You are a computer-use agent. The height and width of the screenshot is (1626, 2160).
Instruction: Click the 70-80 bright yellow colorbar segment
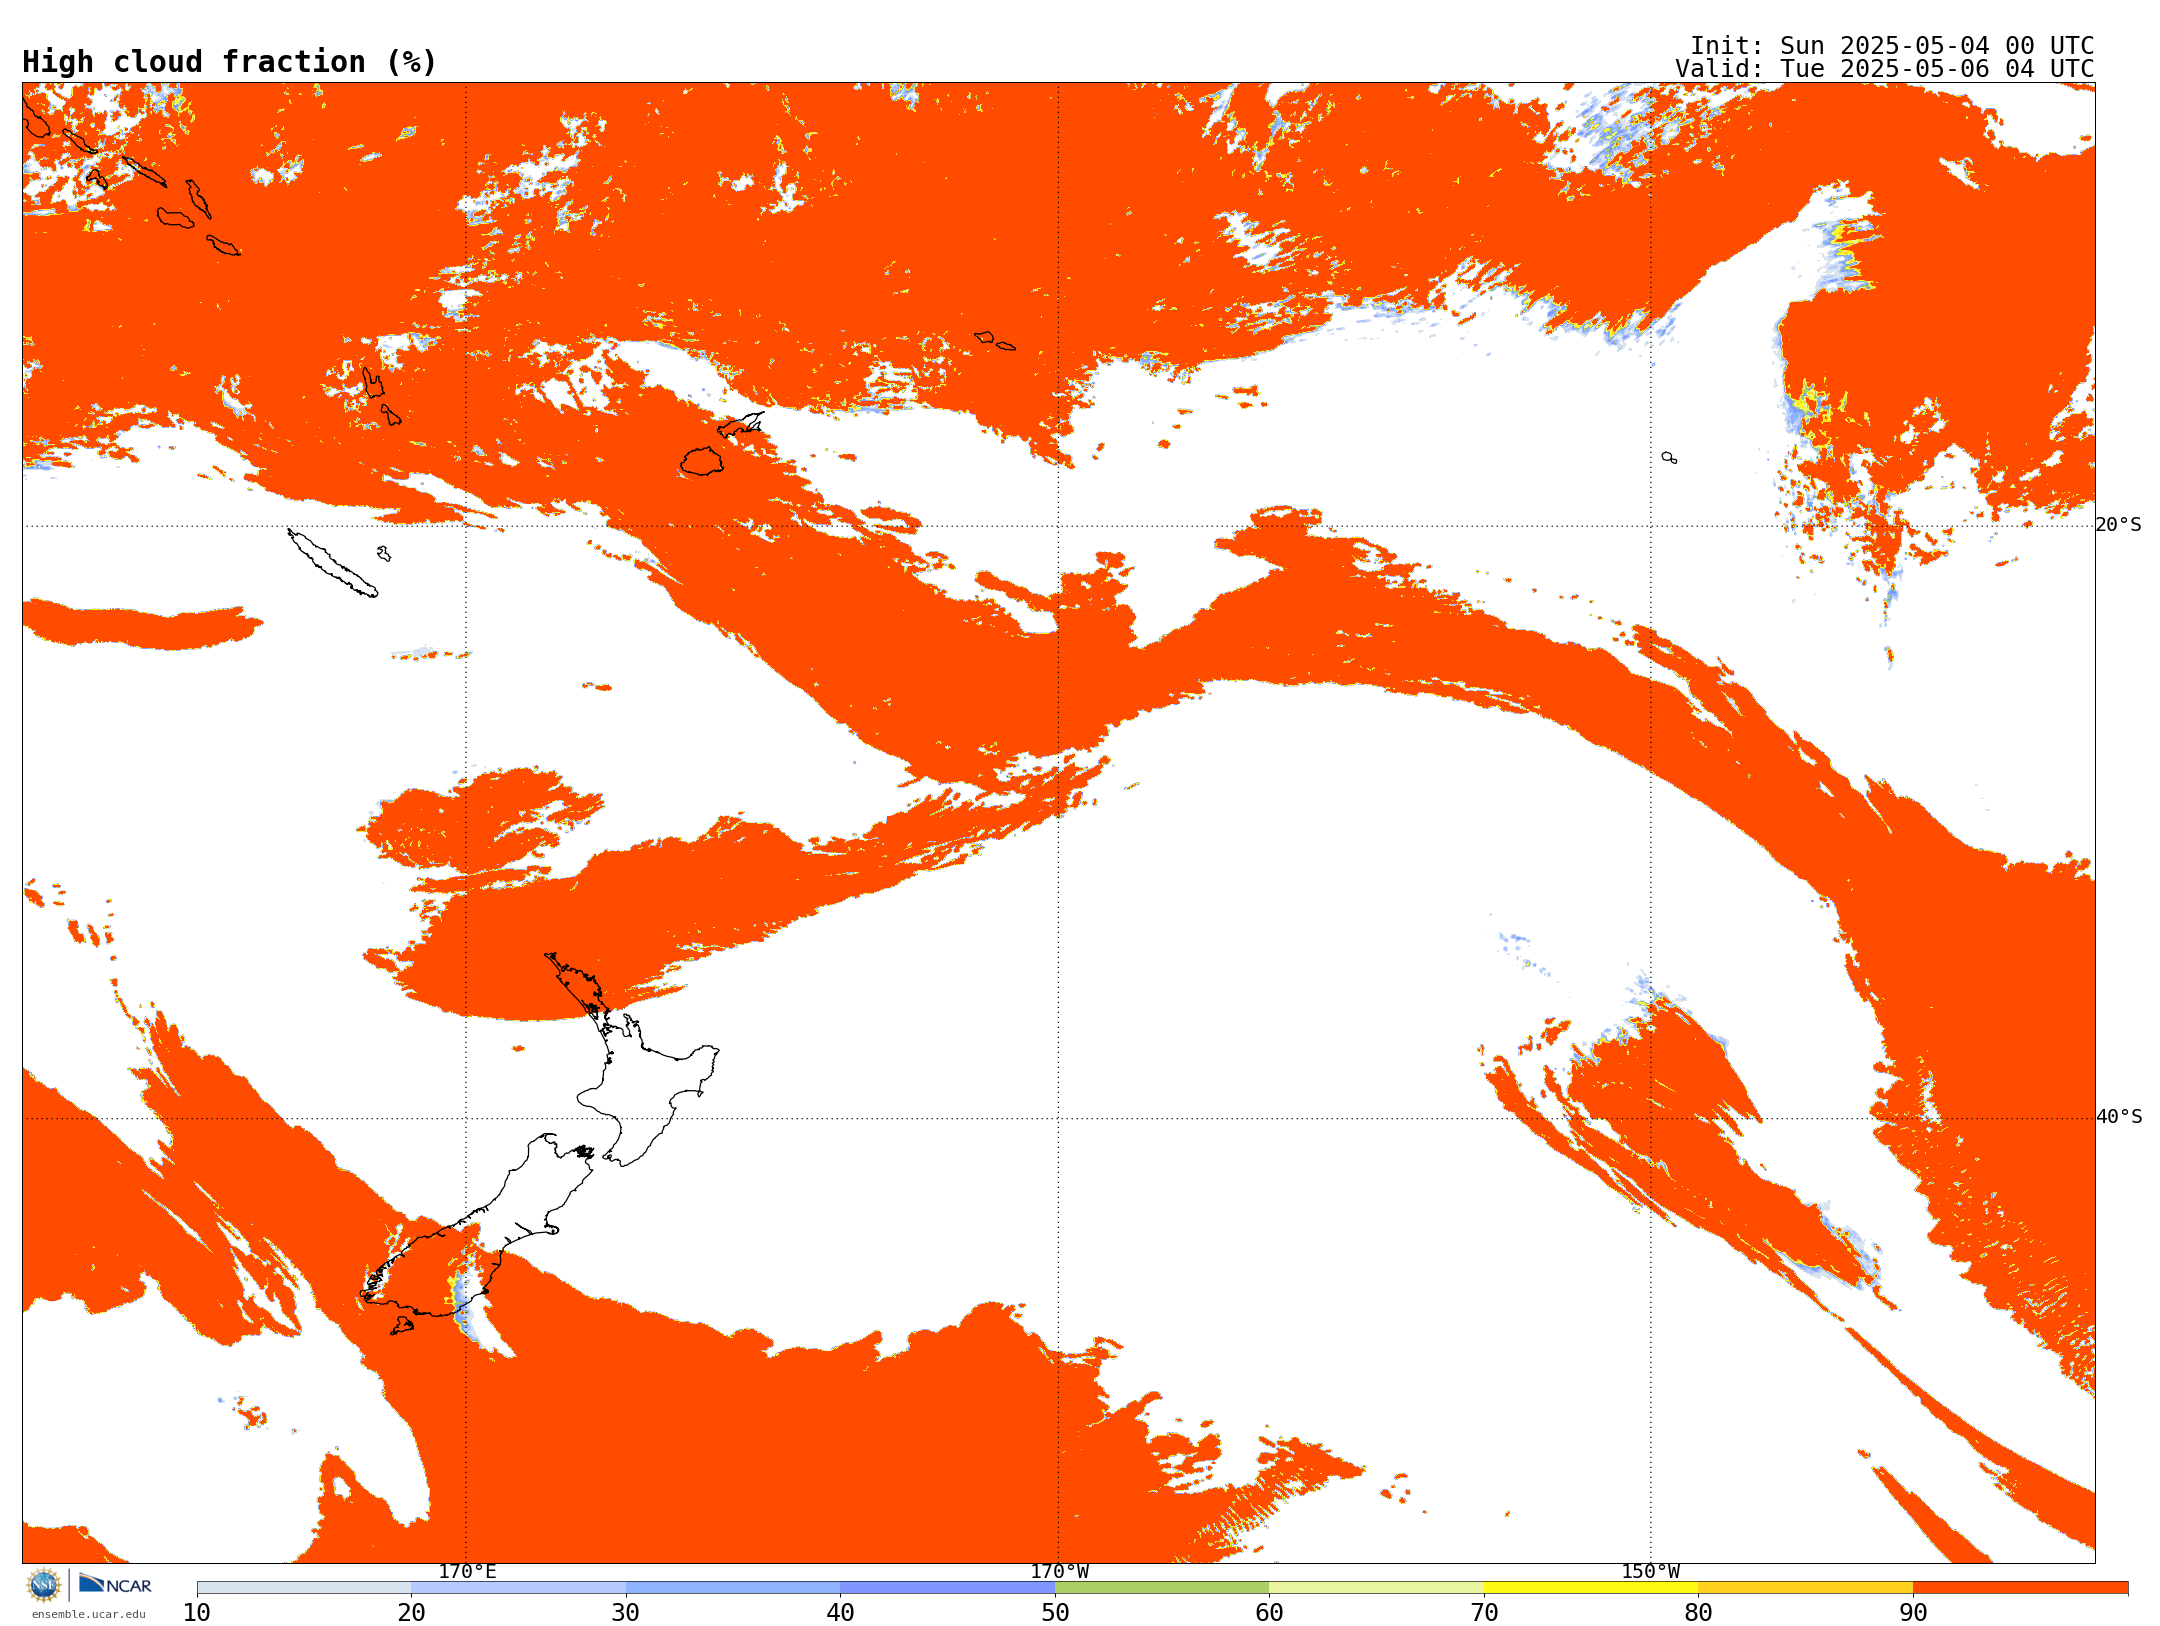(1591, 1588)
